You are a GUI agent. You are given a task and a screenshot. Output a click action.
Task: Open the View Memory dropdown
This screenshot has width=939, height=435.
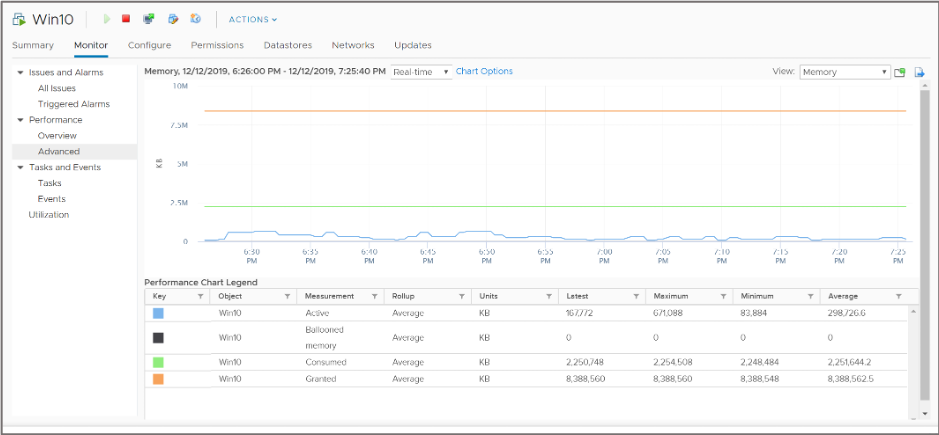point(844,72)
